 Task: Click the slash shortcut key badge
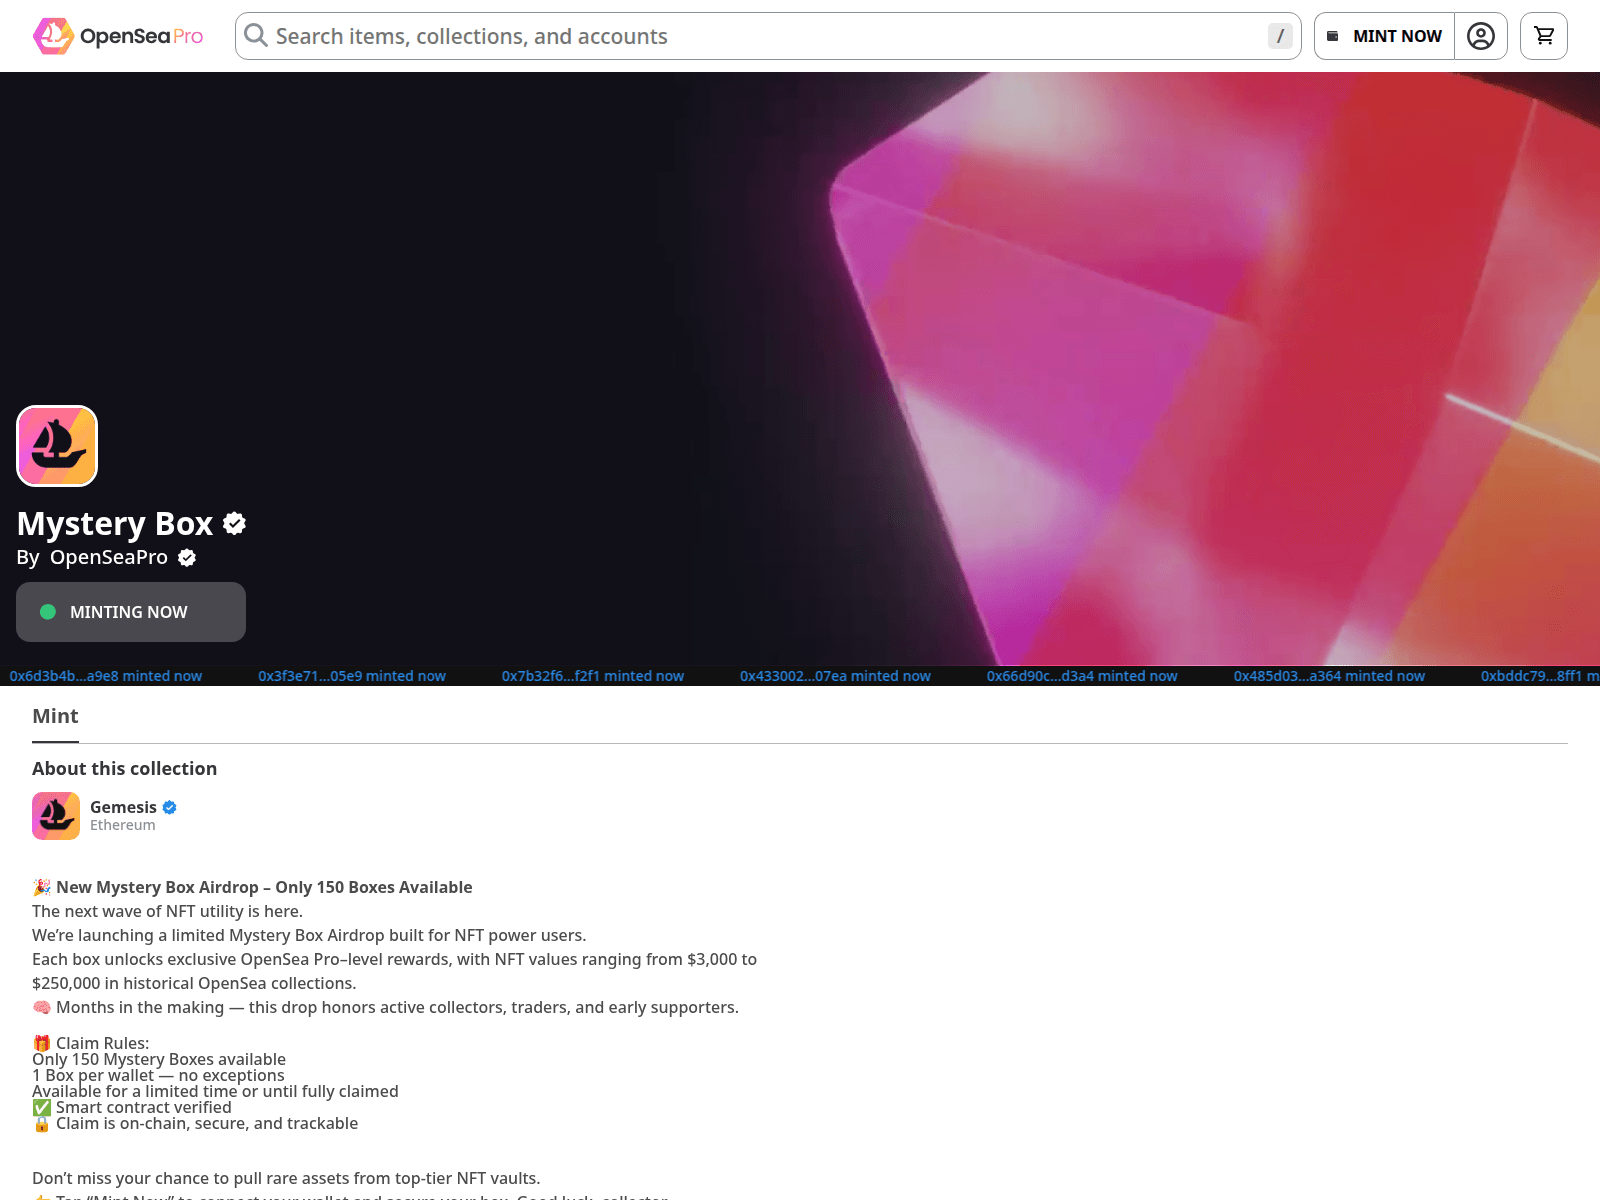(x=1280, y=36)
